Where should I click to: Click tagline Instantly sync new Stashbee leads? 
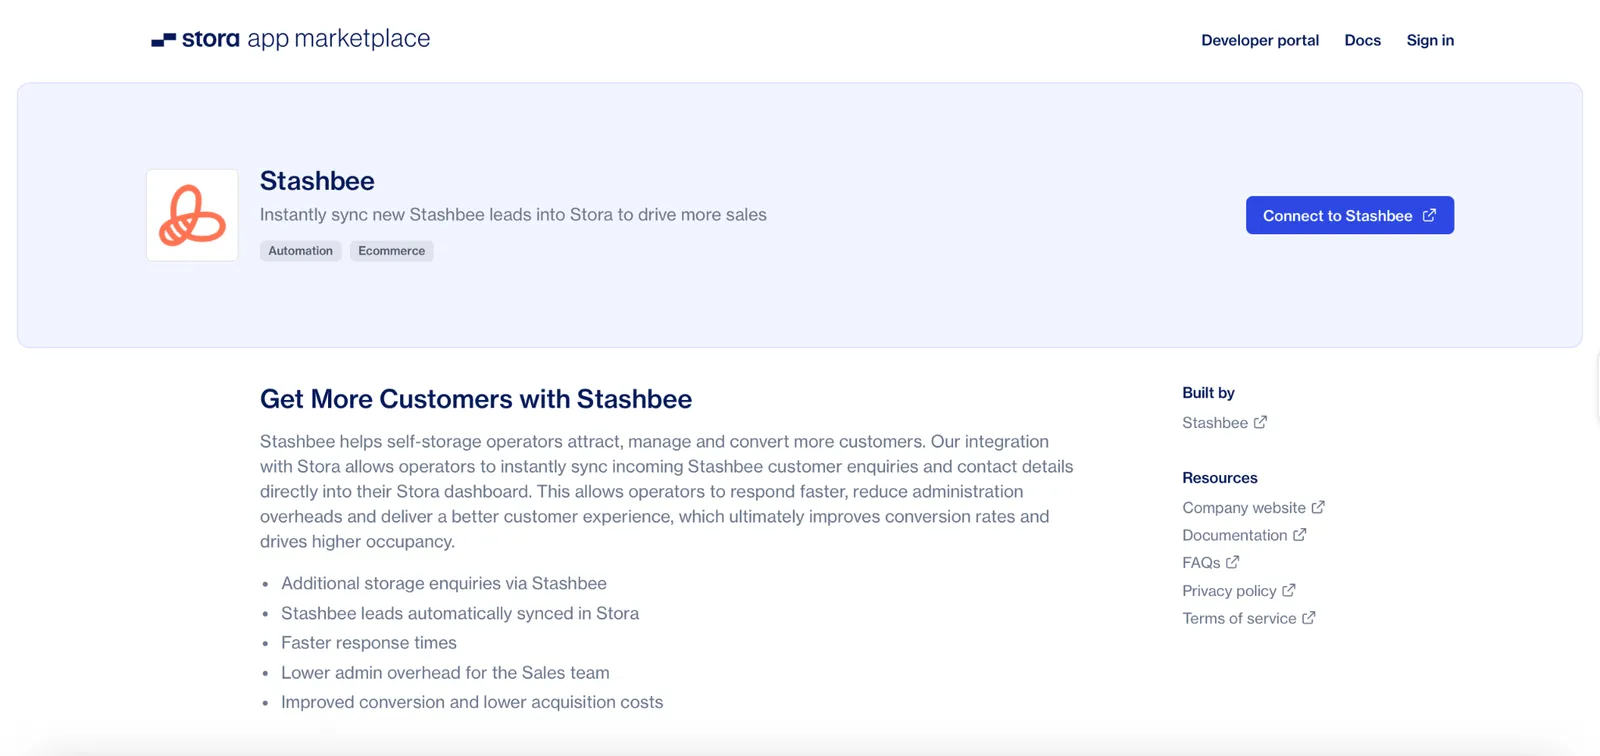point(513,215)
